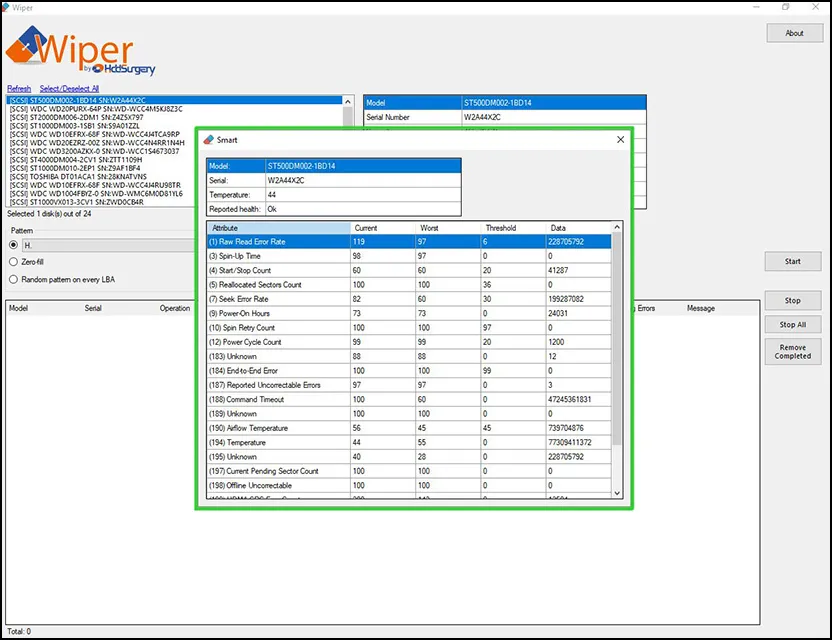Select the Offline Uncorrectable row
This screenshot has width=832, height=640.
point(409,485)
